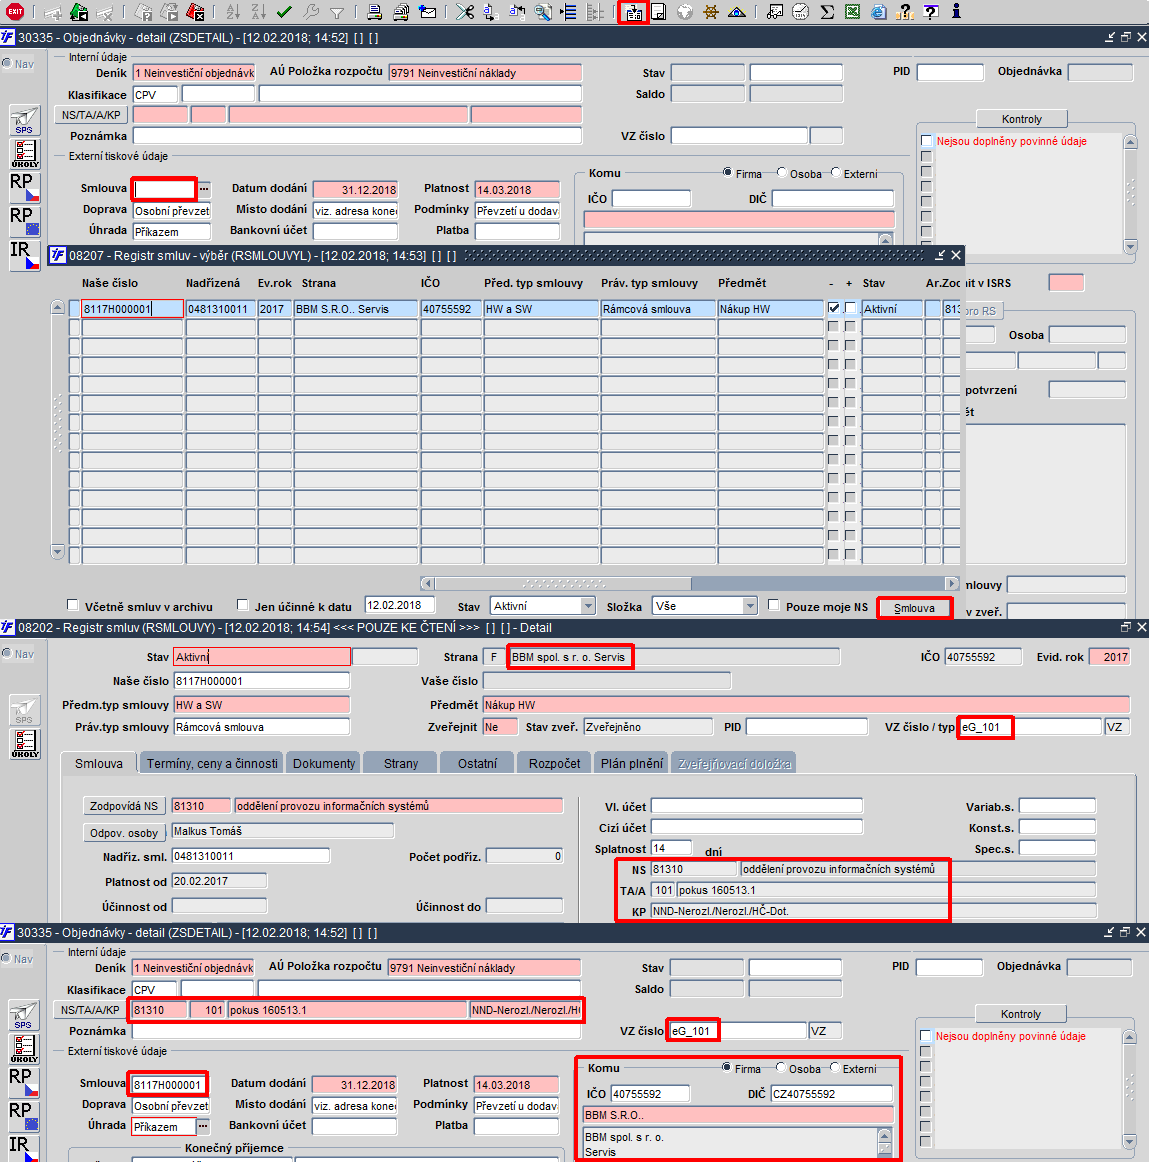The width and height of the screenshot is (1149, 1162).
Task: Toggle 'Nejsou doplněny povinné údaje' checkbox in top window
Action: 926,141
